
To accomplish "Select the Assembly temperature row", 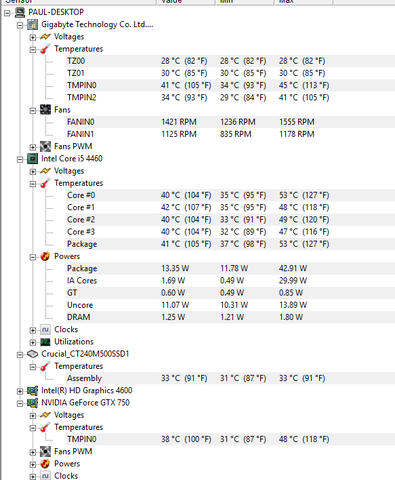I will point(230,378).
